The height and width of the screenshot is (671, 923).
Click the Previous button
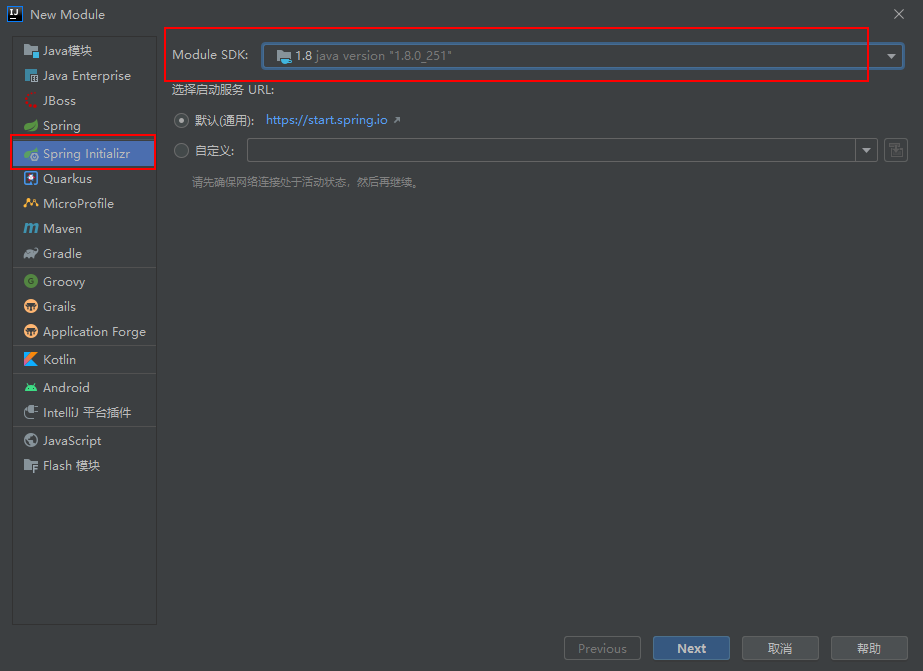coord(602,648)
